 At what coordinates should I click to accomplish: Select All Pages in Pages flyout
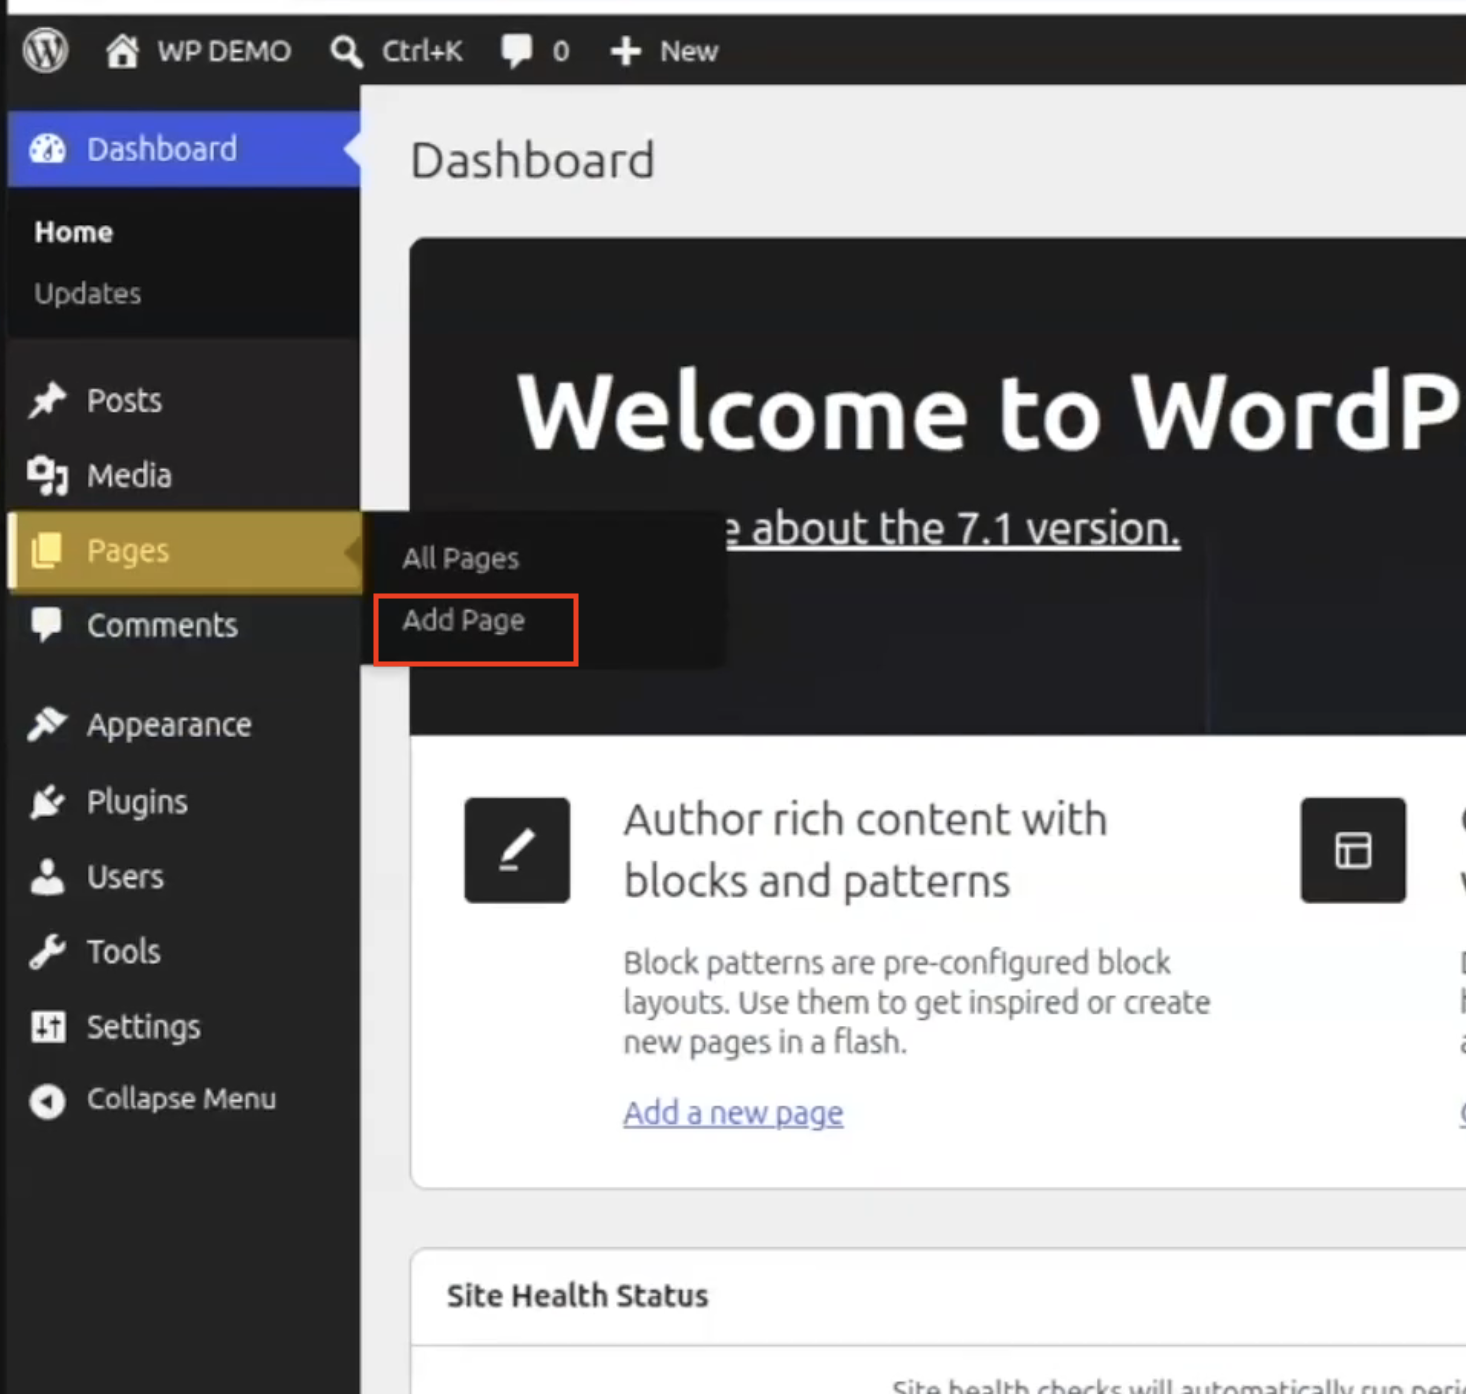(460, 558)
